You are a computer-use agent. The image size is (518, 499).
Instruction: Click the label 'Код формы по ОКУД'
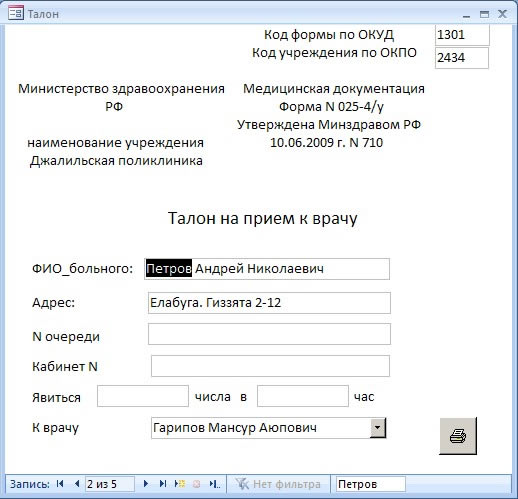(x=329, y=35)
